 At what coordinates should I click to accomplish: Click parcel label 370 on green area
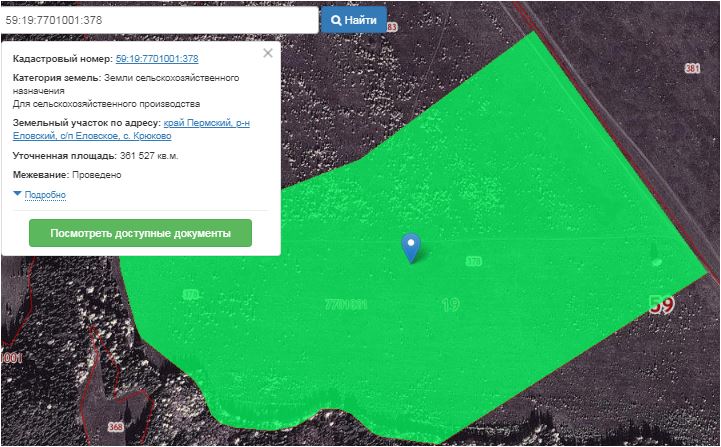(190, 295)
